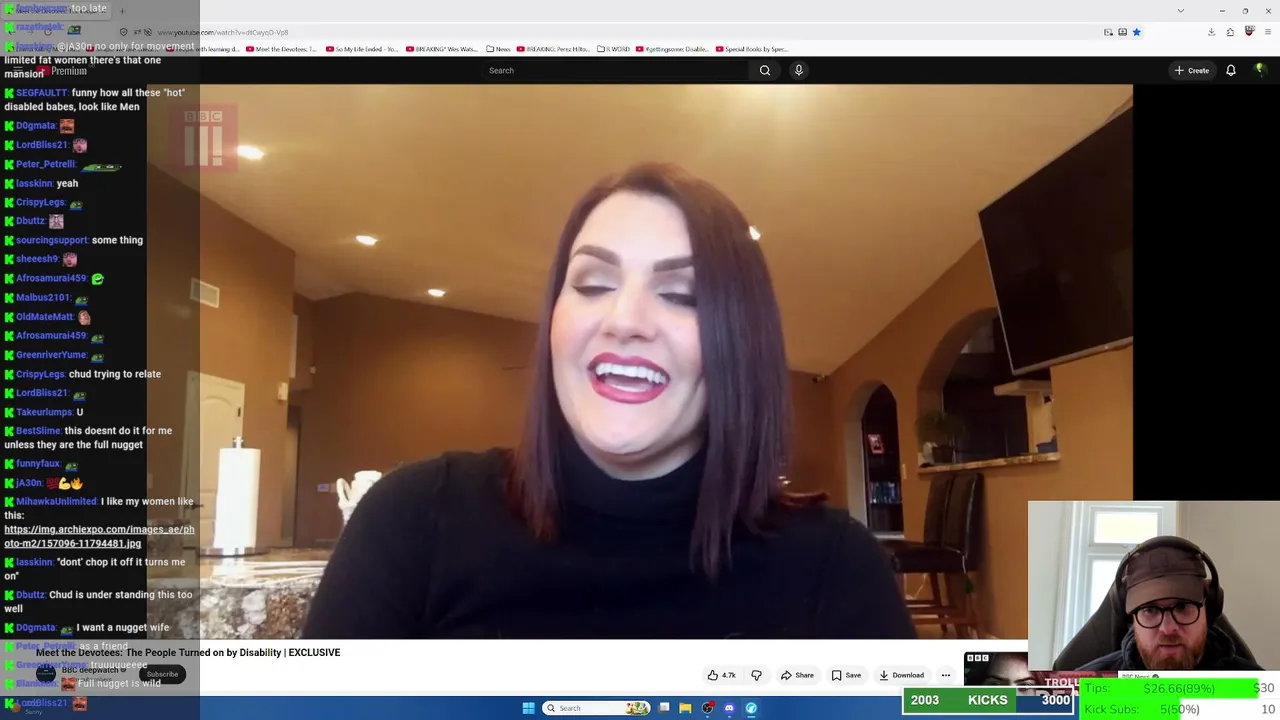The width and height of the screenshot is (1280, 720).
Task: Click the KICKS goal progress bar
Action: tap(988, 700)
